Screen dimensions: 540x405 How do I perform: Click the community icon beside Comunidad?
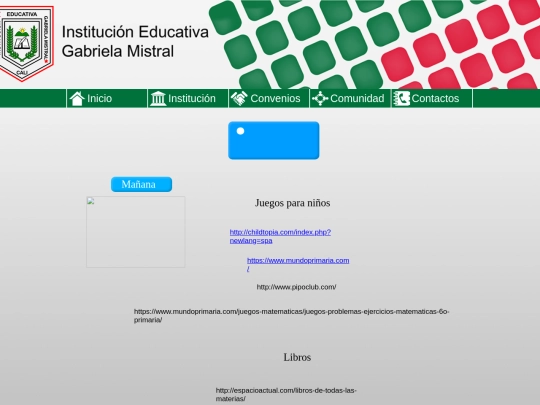[x=320, y=98]
